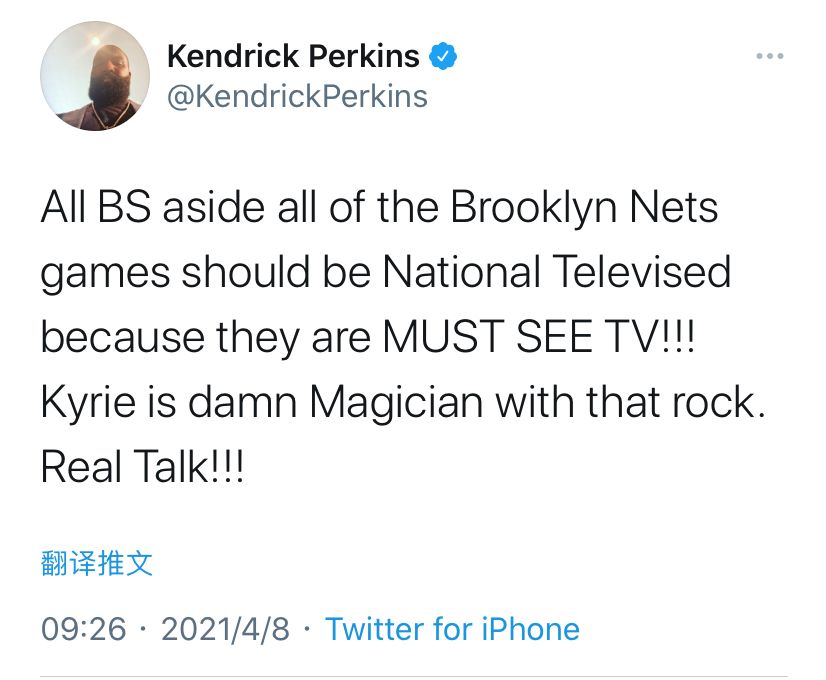Viewport: 826px width, 680px height.
Task: Click the word "Kyrie" in the tweet
Action: coord(88,403)
